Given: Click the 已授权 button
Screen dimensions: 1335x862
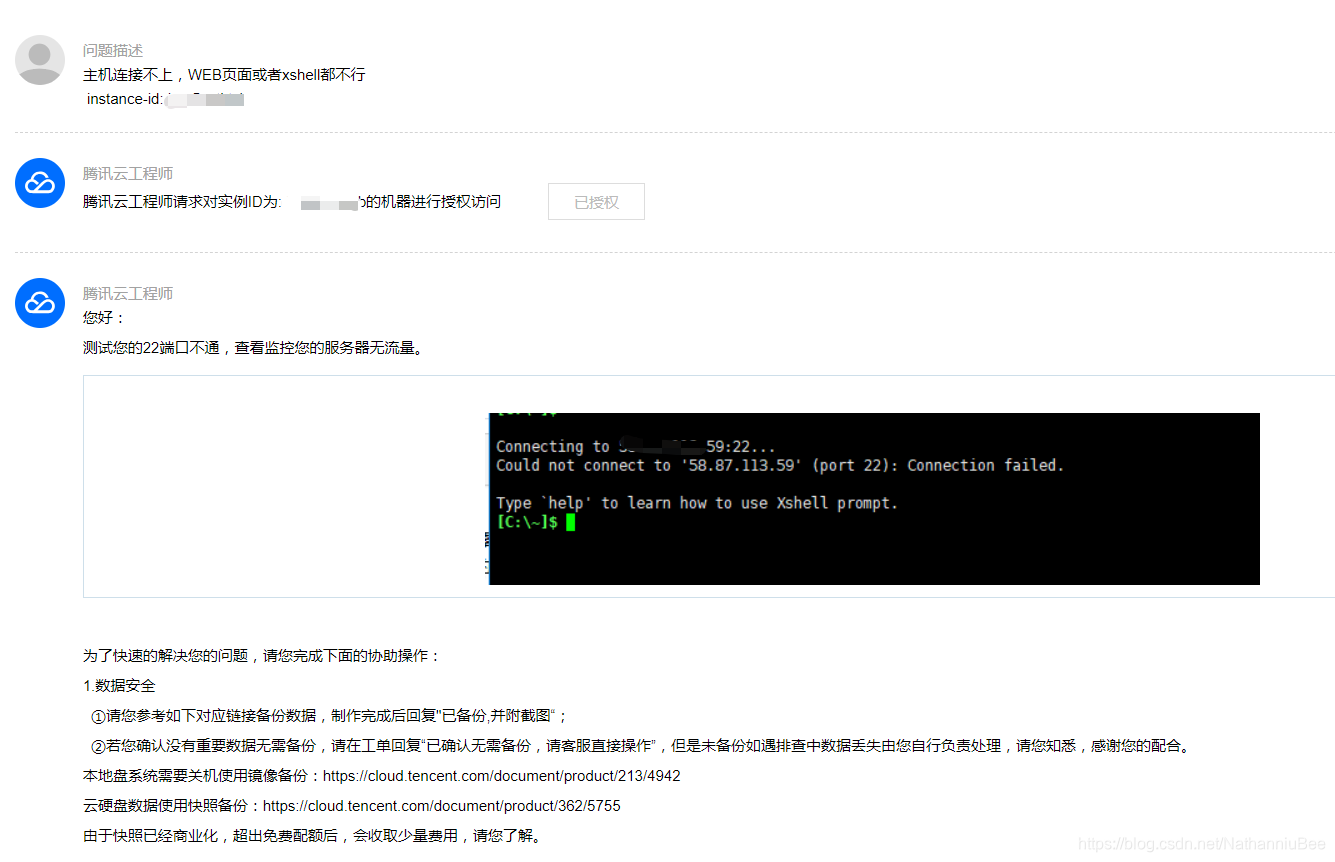Looking at the screenshot, I should [x=596, y=202].
